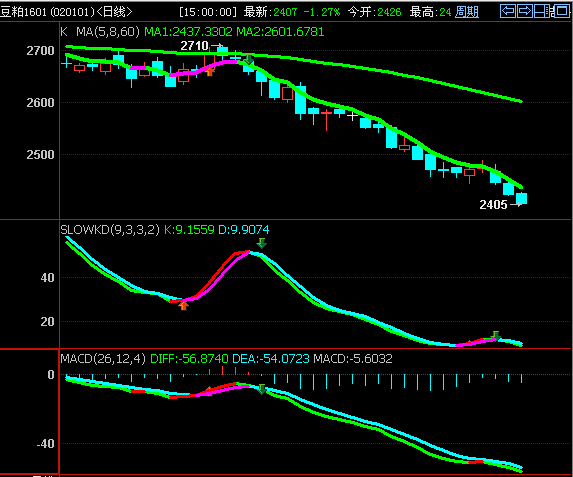Click the 豆粕1601 (020101) contract title
This screenshot has height=477, width=573.
click(48, 12)
